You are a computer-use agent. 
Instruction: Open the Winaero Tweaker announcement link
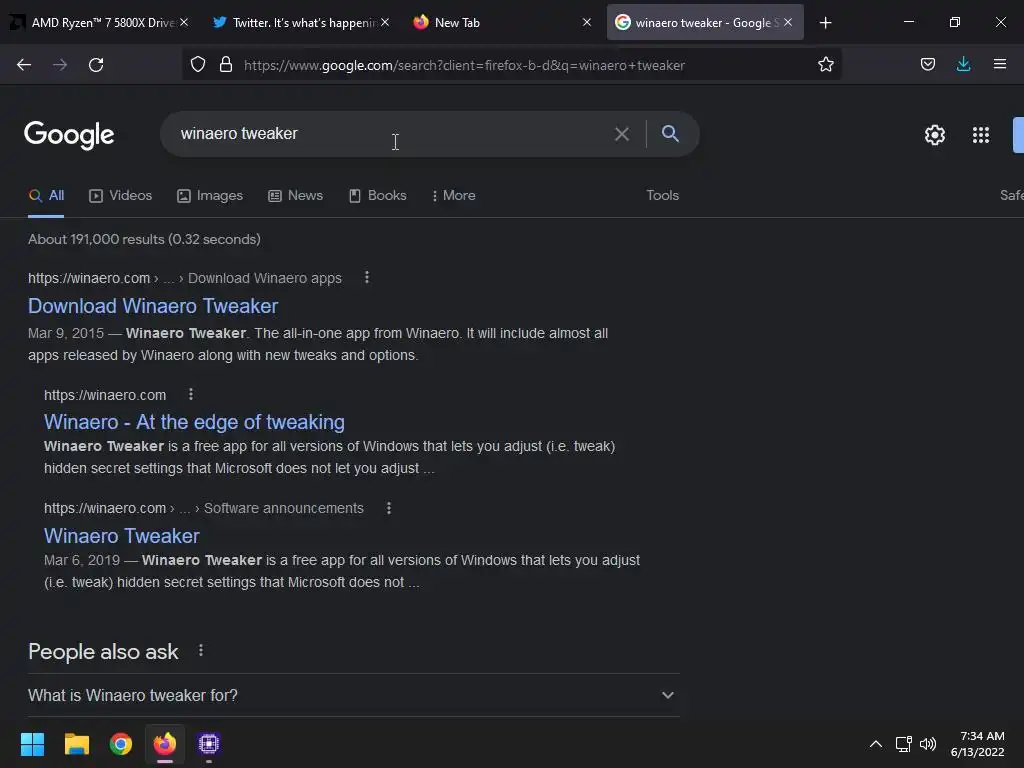click(121, 536)
